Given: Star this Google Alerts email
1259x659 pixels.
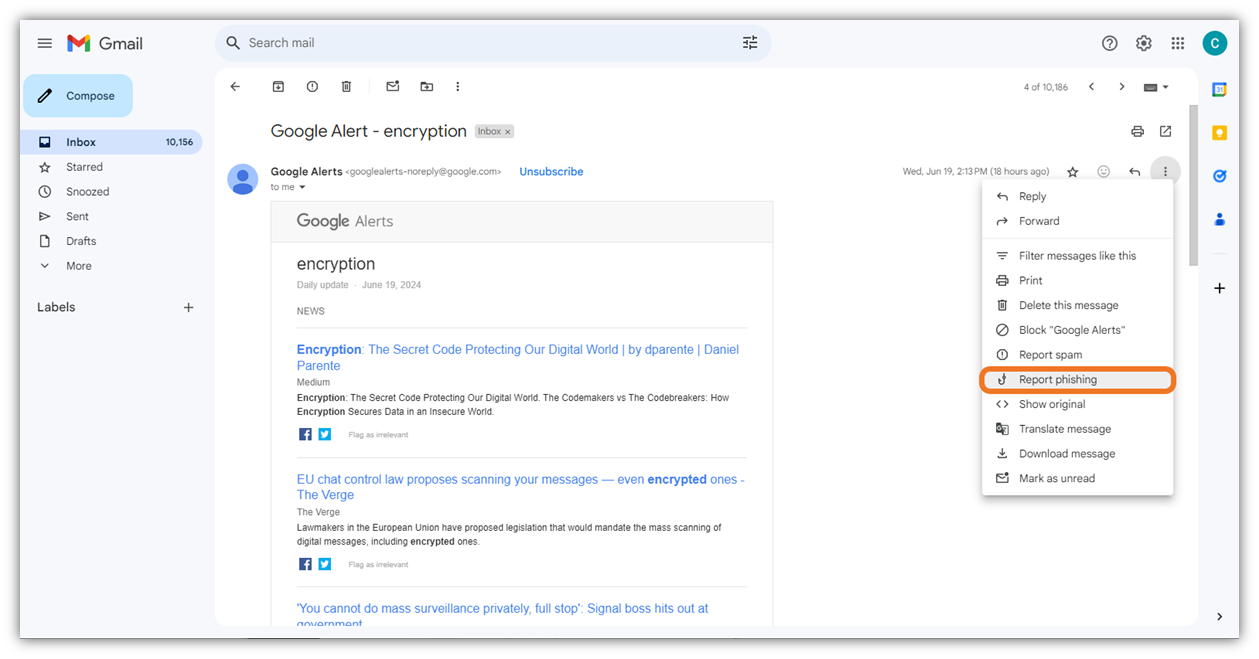Looking at the screenshot, I should click(x=1072, y=171).
